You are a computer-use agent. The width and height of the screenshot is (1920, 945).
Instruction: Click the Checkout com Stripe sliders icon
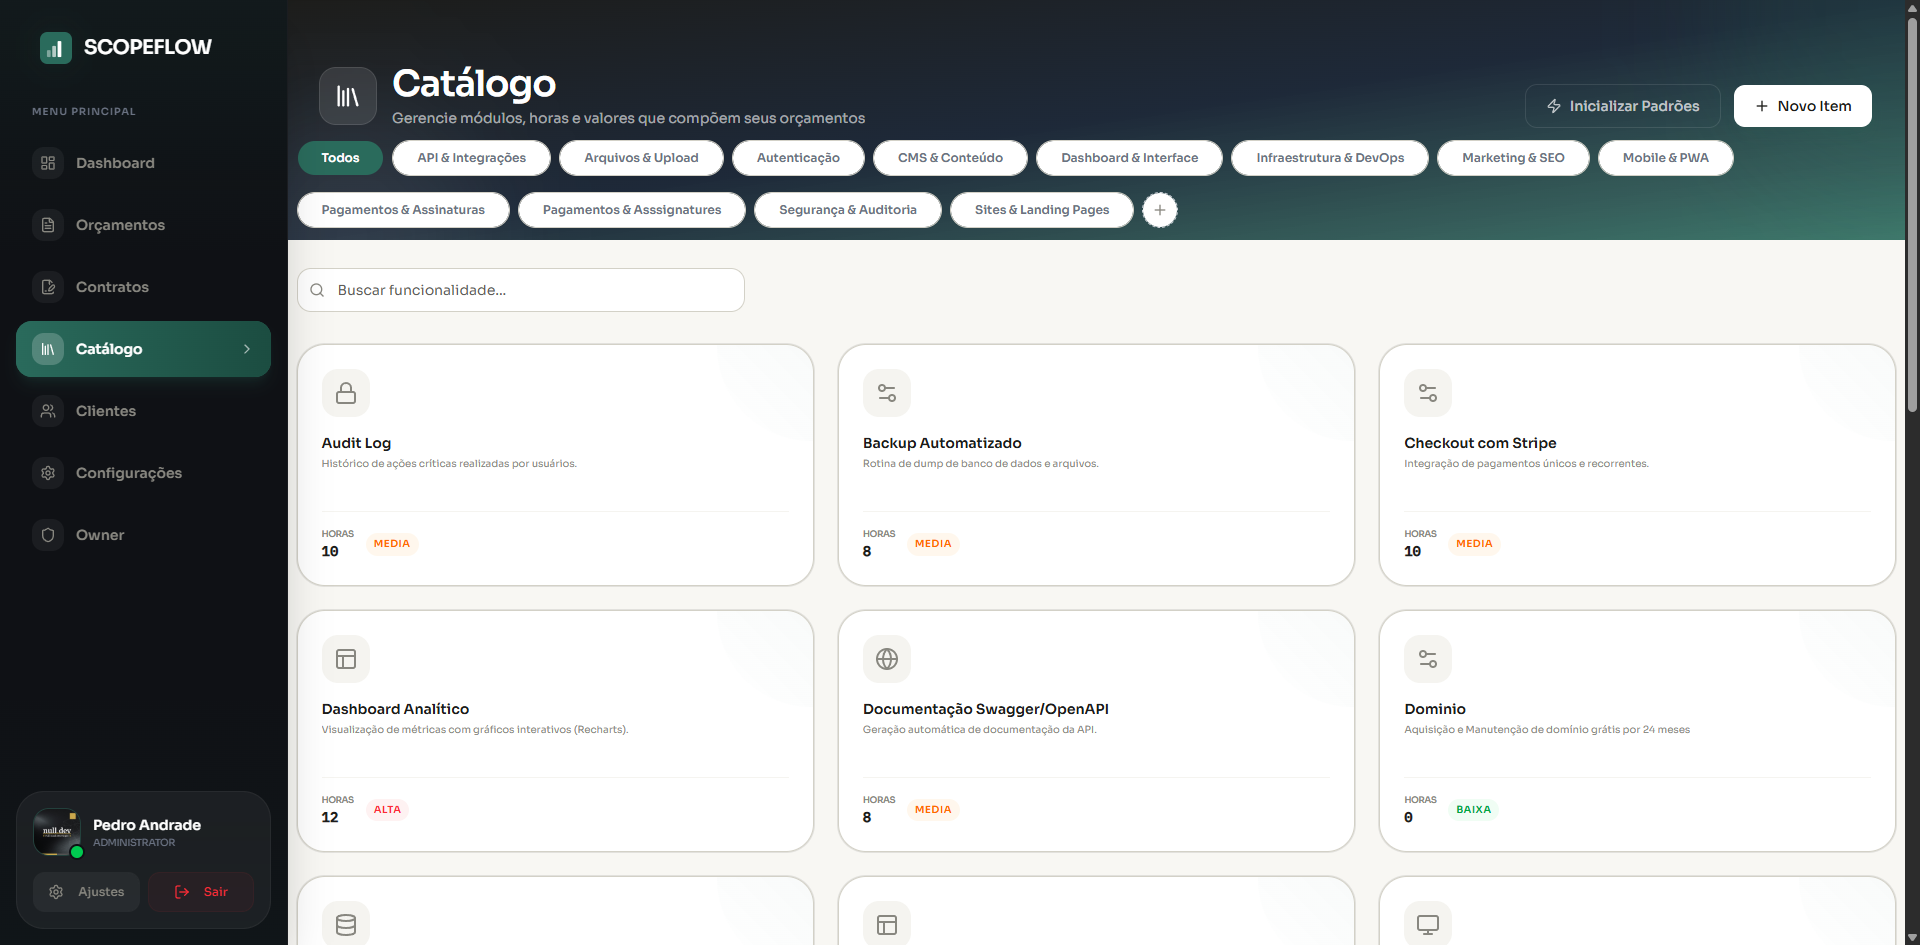point(1428,393)
